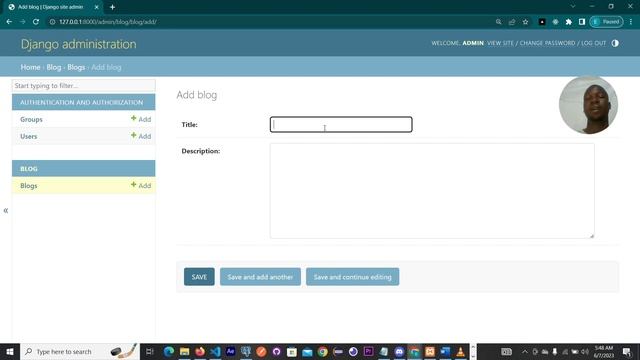Click the share page icon
The image size is (640, 360).
coord(512,22)
